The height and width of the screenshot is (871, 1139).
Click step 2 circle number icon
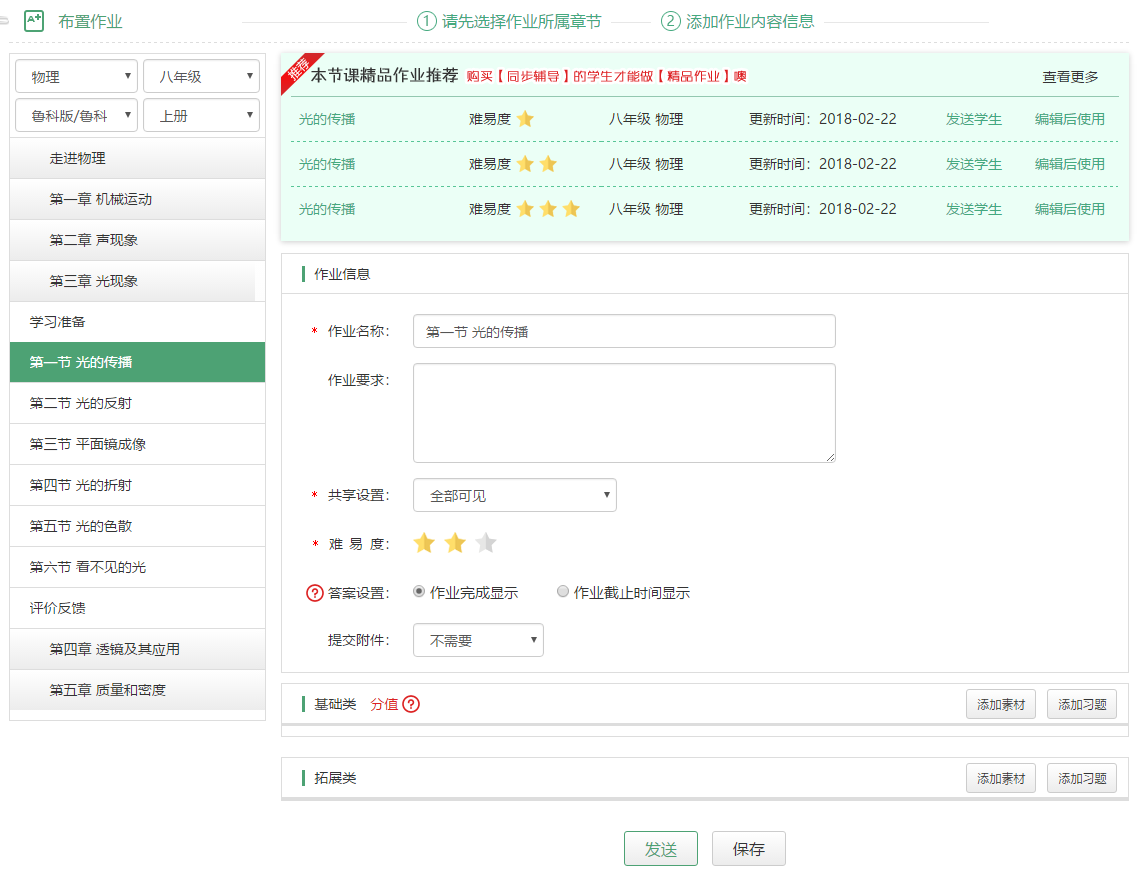(x=670, y=21)
